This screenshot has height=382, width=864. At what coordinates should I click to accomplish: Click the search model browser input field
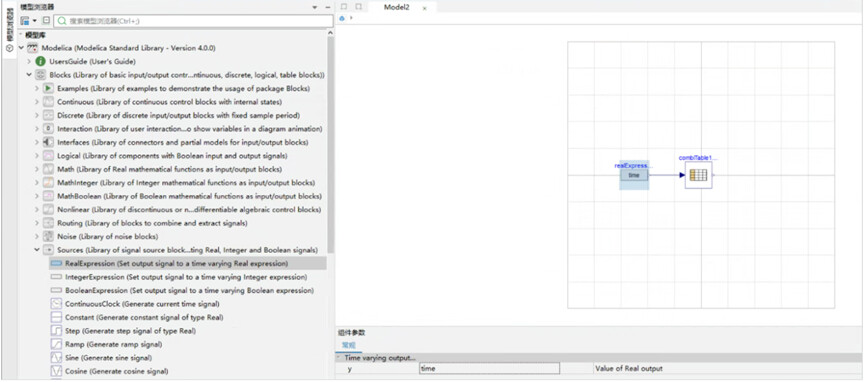coord(193,21)
